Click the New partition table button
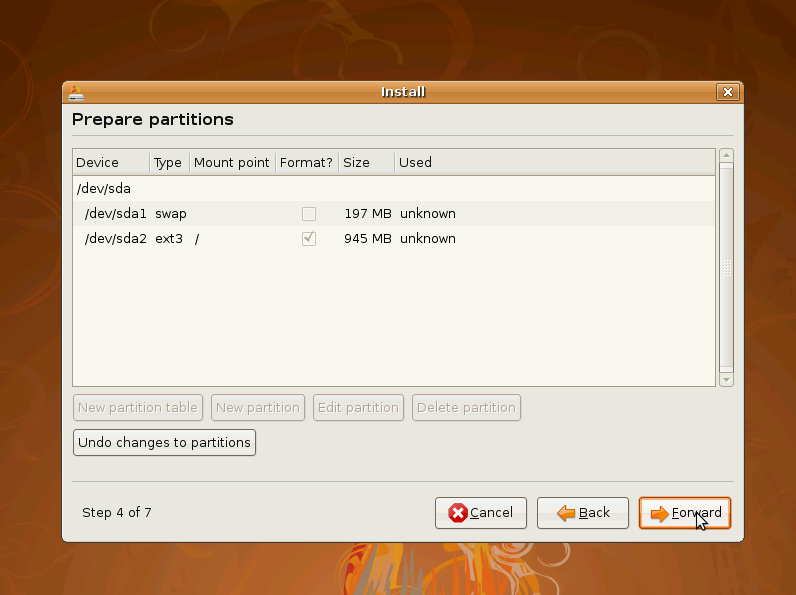Viewport: 796px width, 595px height. tap(138, 408)
